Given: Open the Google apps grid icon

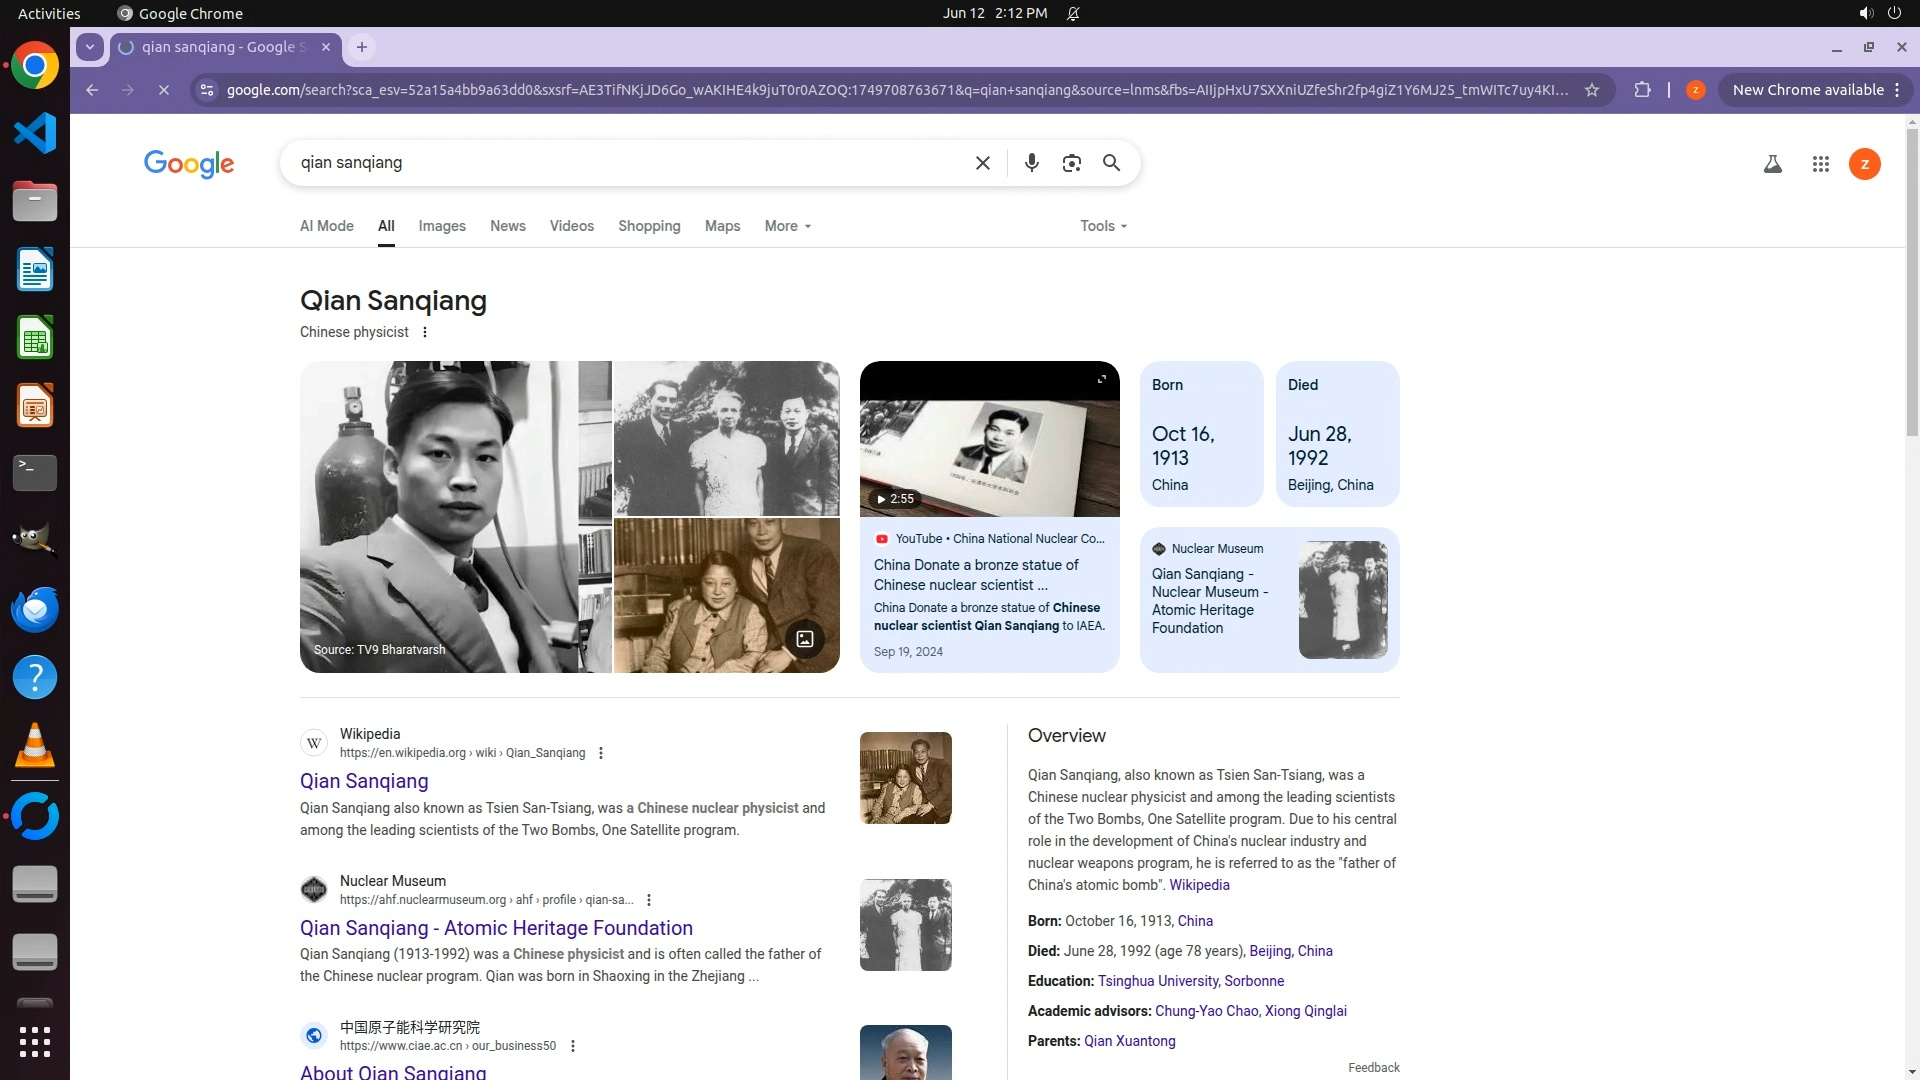Looking at the screenshot, I should [x=1820, y=164].
